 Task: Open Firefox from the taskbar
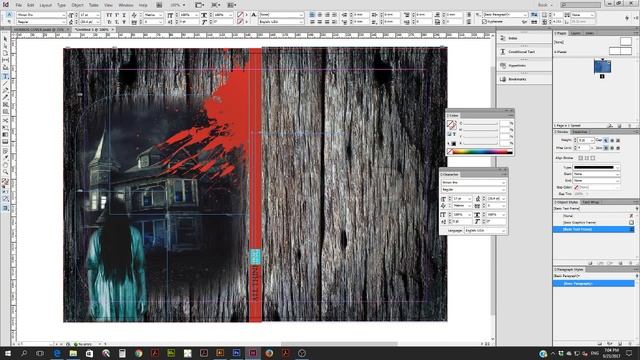pyautogui.click(x=269, y=353)
